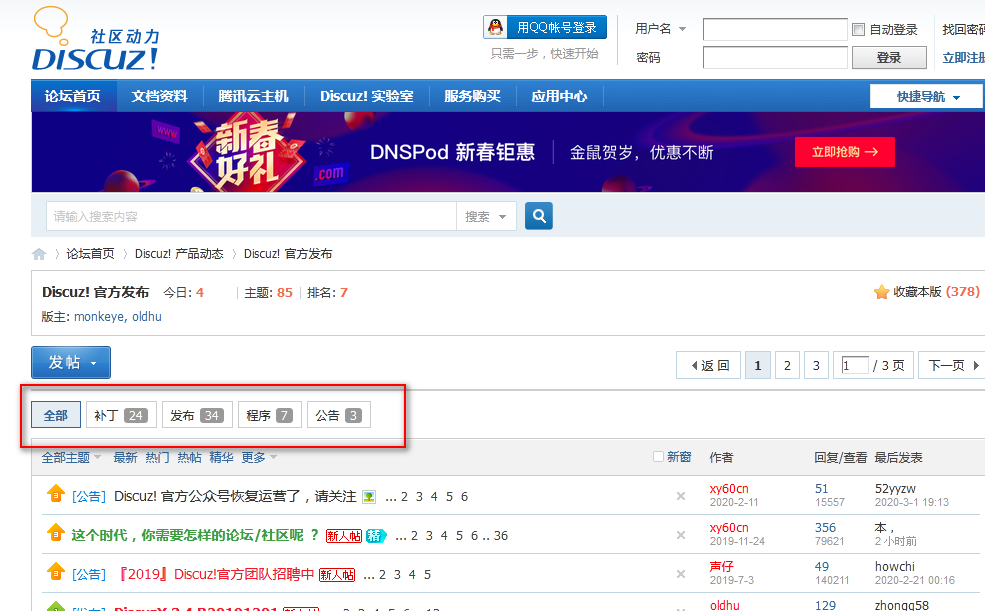Click moderator oldhu link

[147, 317]
